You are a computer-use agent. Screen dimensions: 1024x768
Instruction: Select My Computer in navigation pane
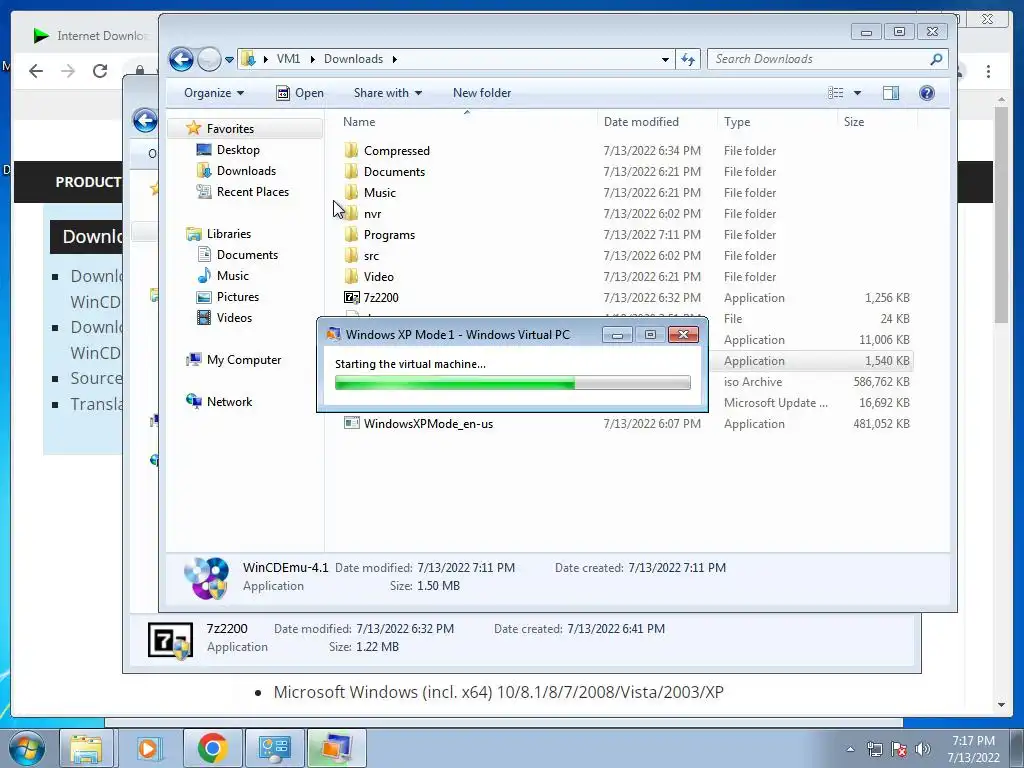(243, 360)
